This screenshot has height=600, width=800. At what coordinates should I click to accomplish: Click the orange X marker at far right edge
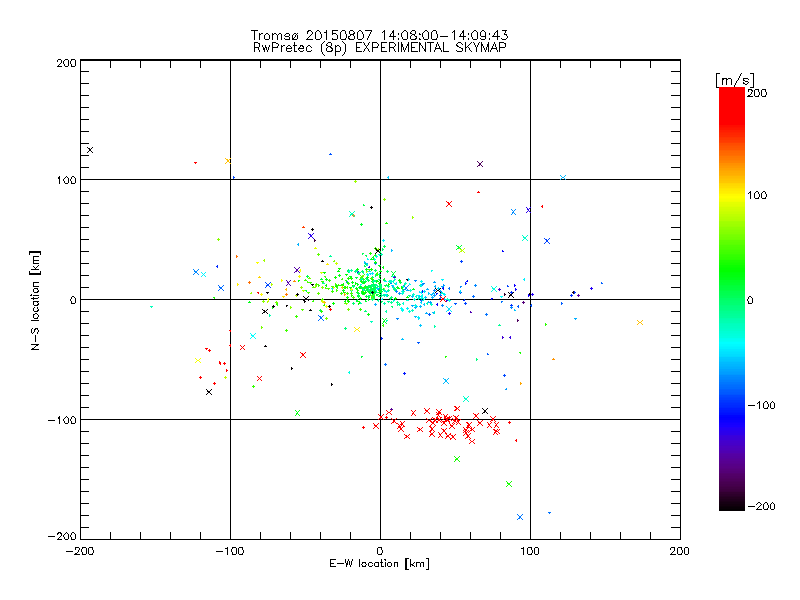pos(640,322)
